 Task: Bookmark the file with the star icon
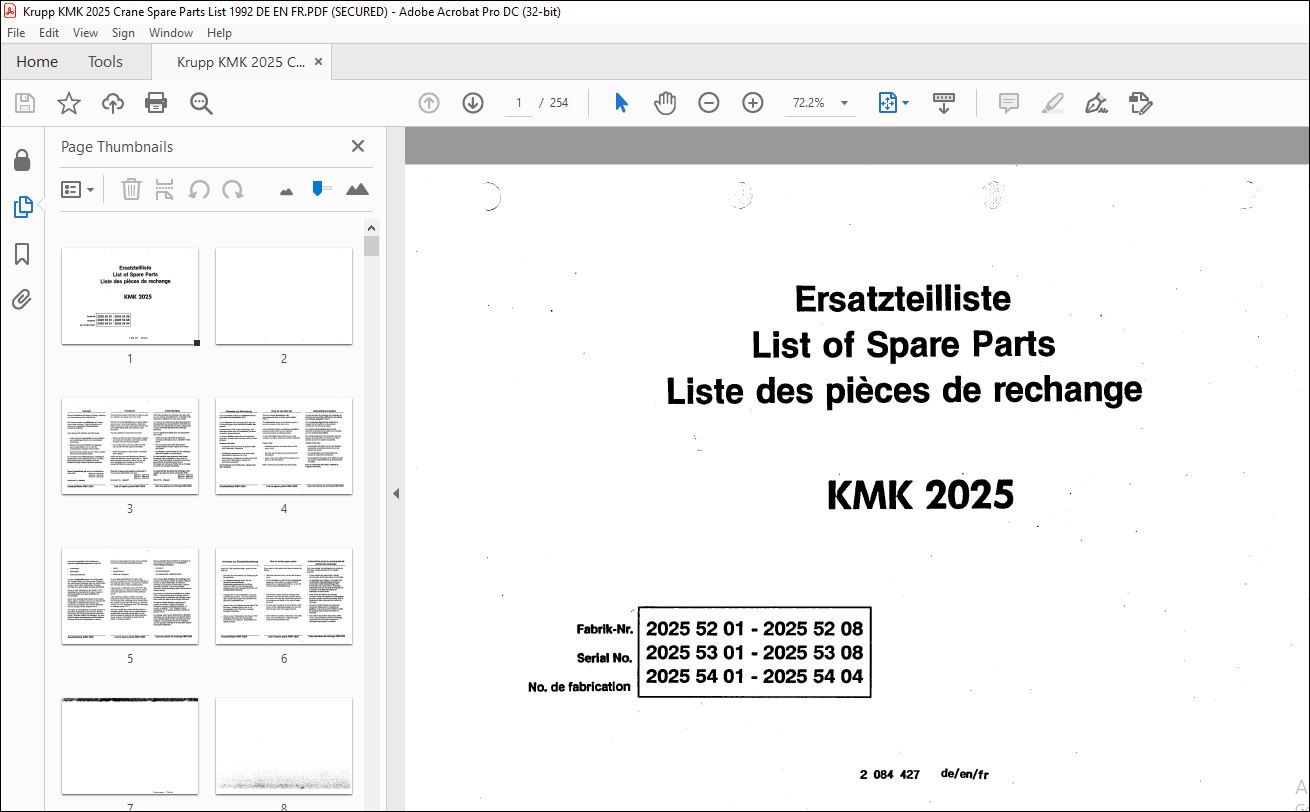(x=68, y=103)
